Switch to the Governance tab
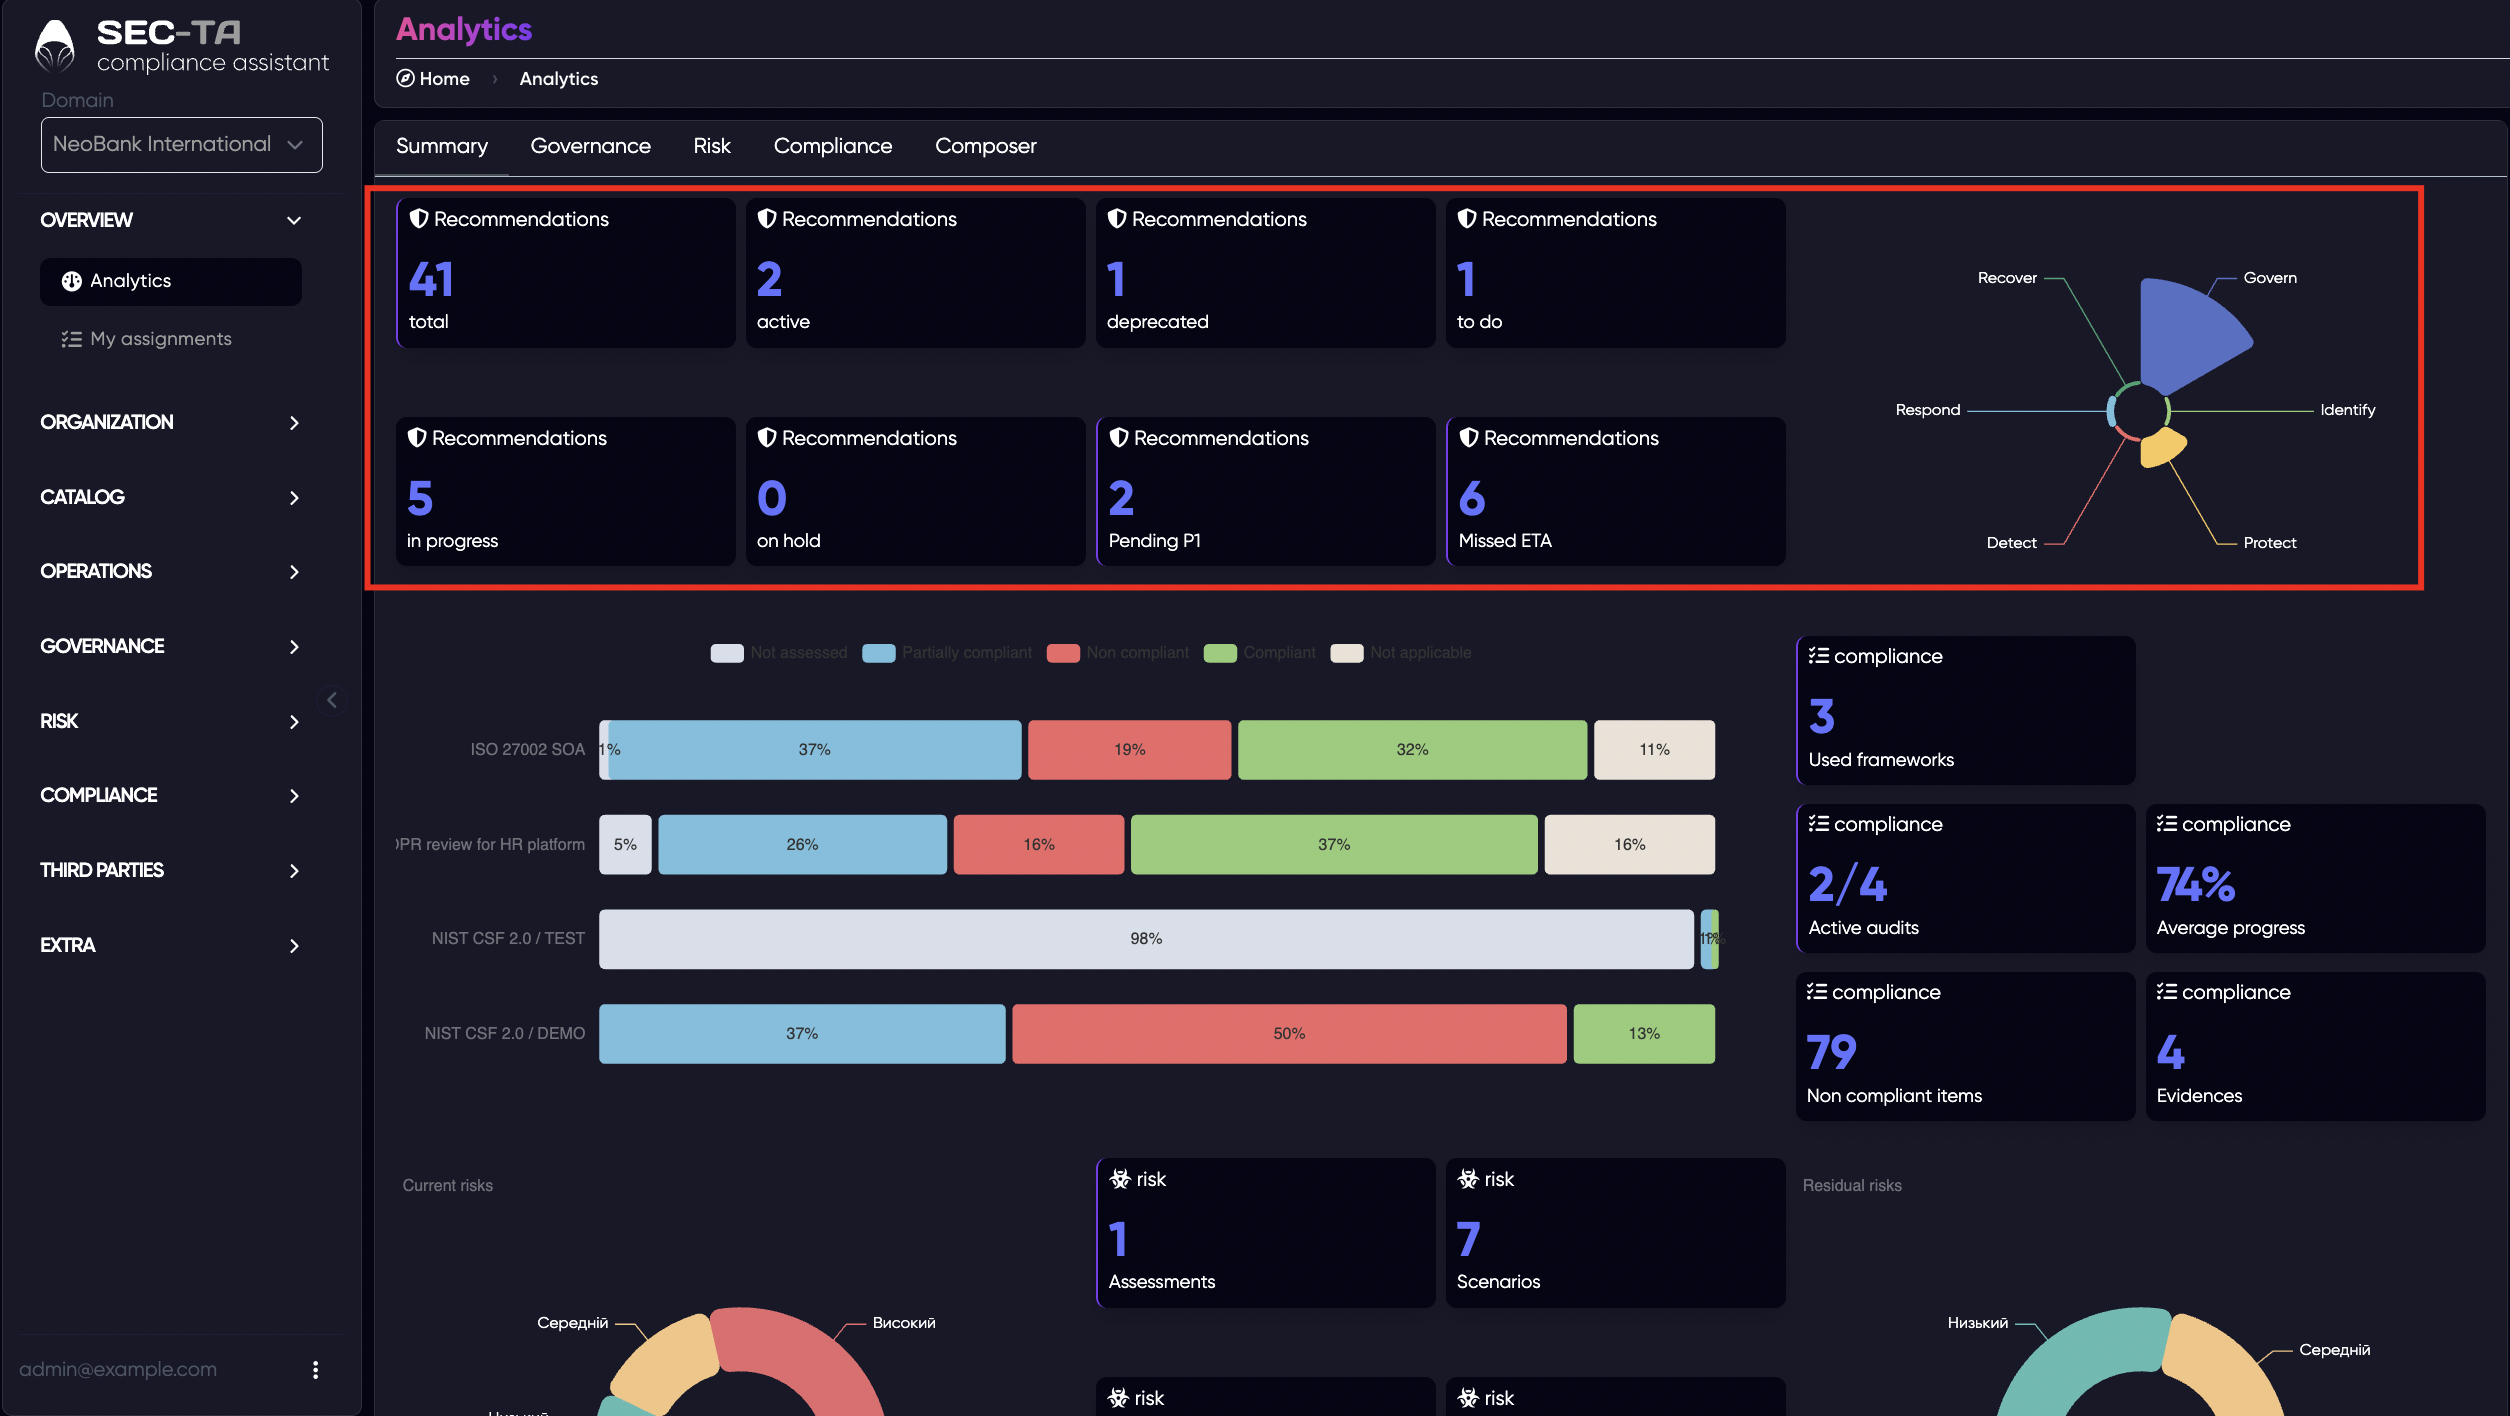Screen dimensions: 2510x1416 (590, 146)
